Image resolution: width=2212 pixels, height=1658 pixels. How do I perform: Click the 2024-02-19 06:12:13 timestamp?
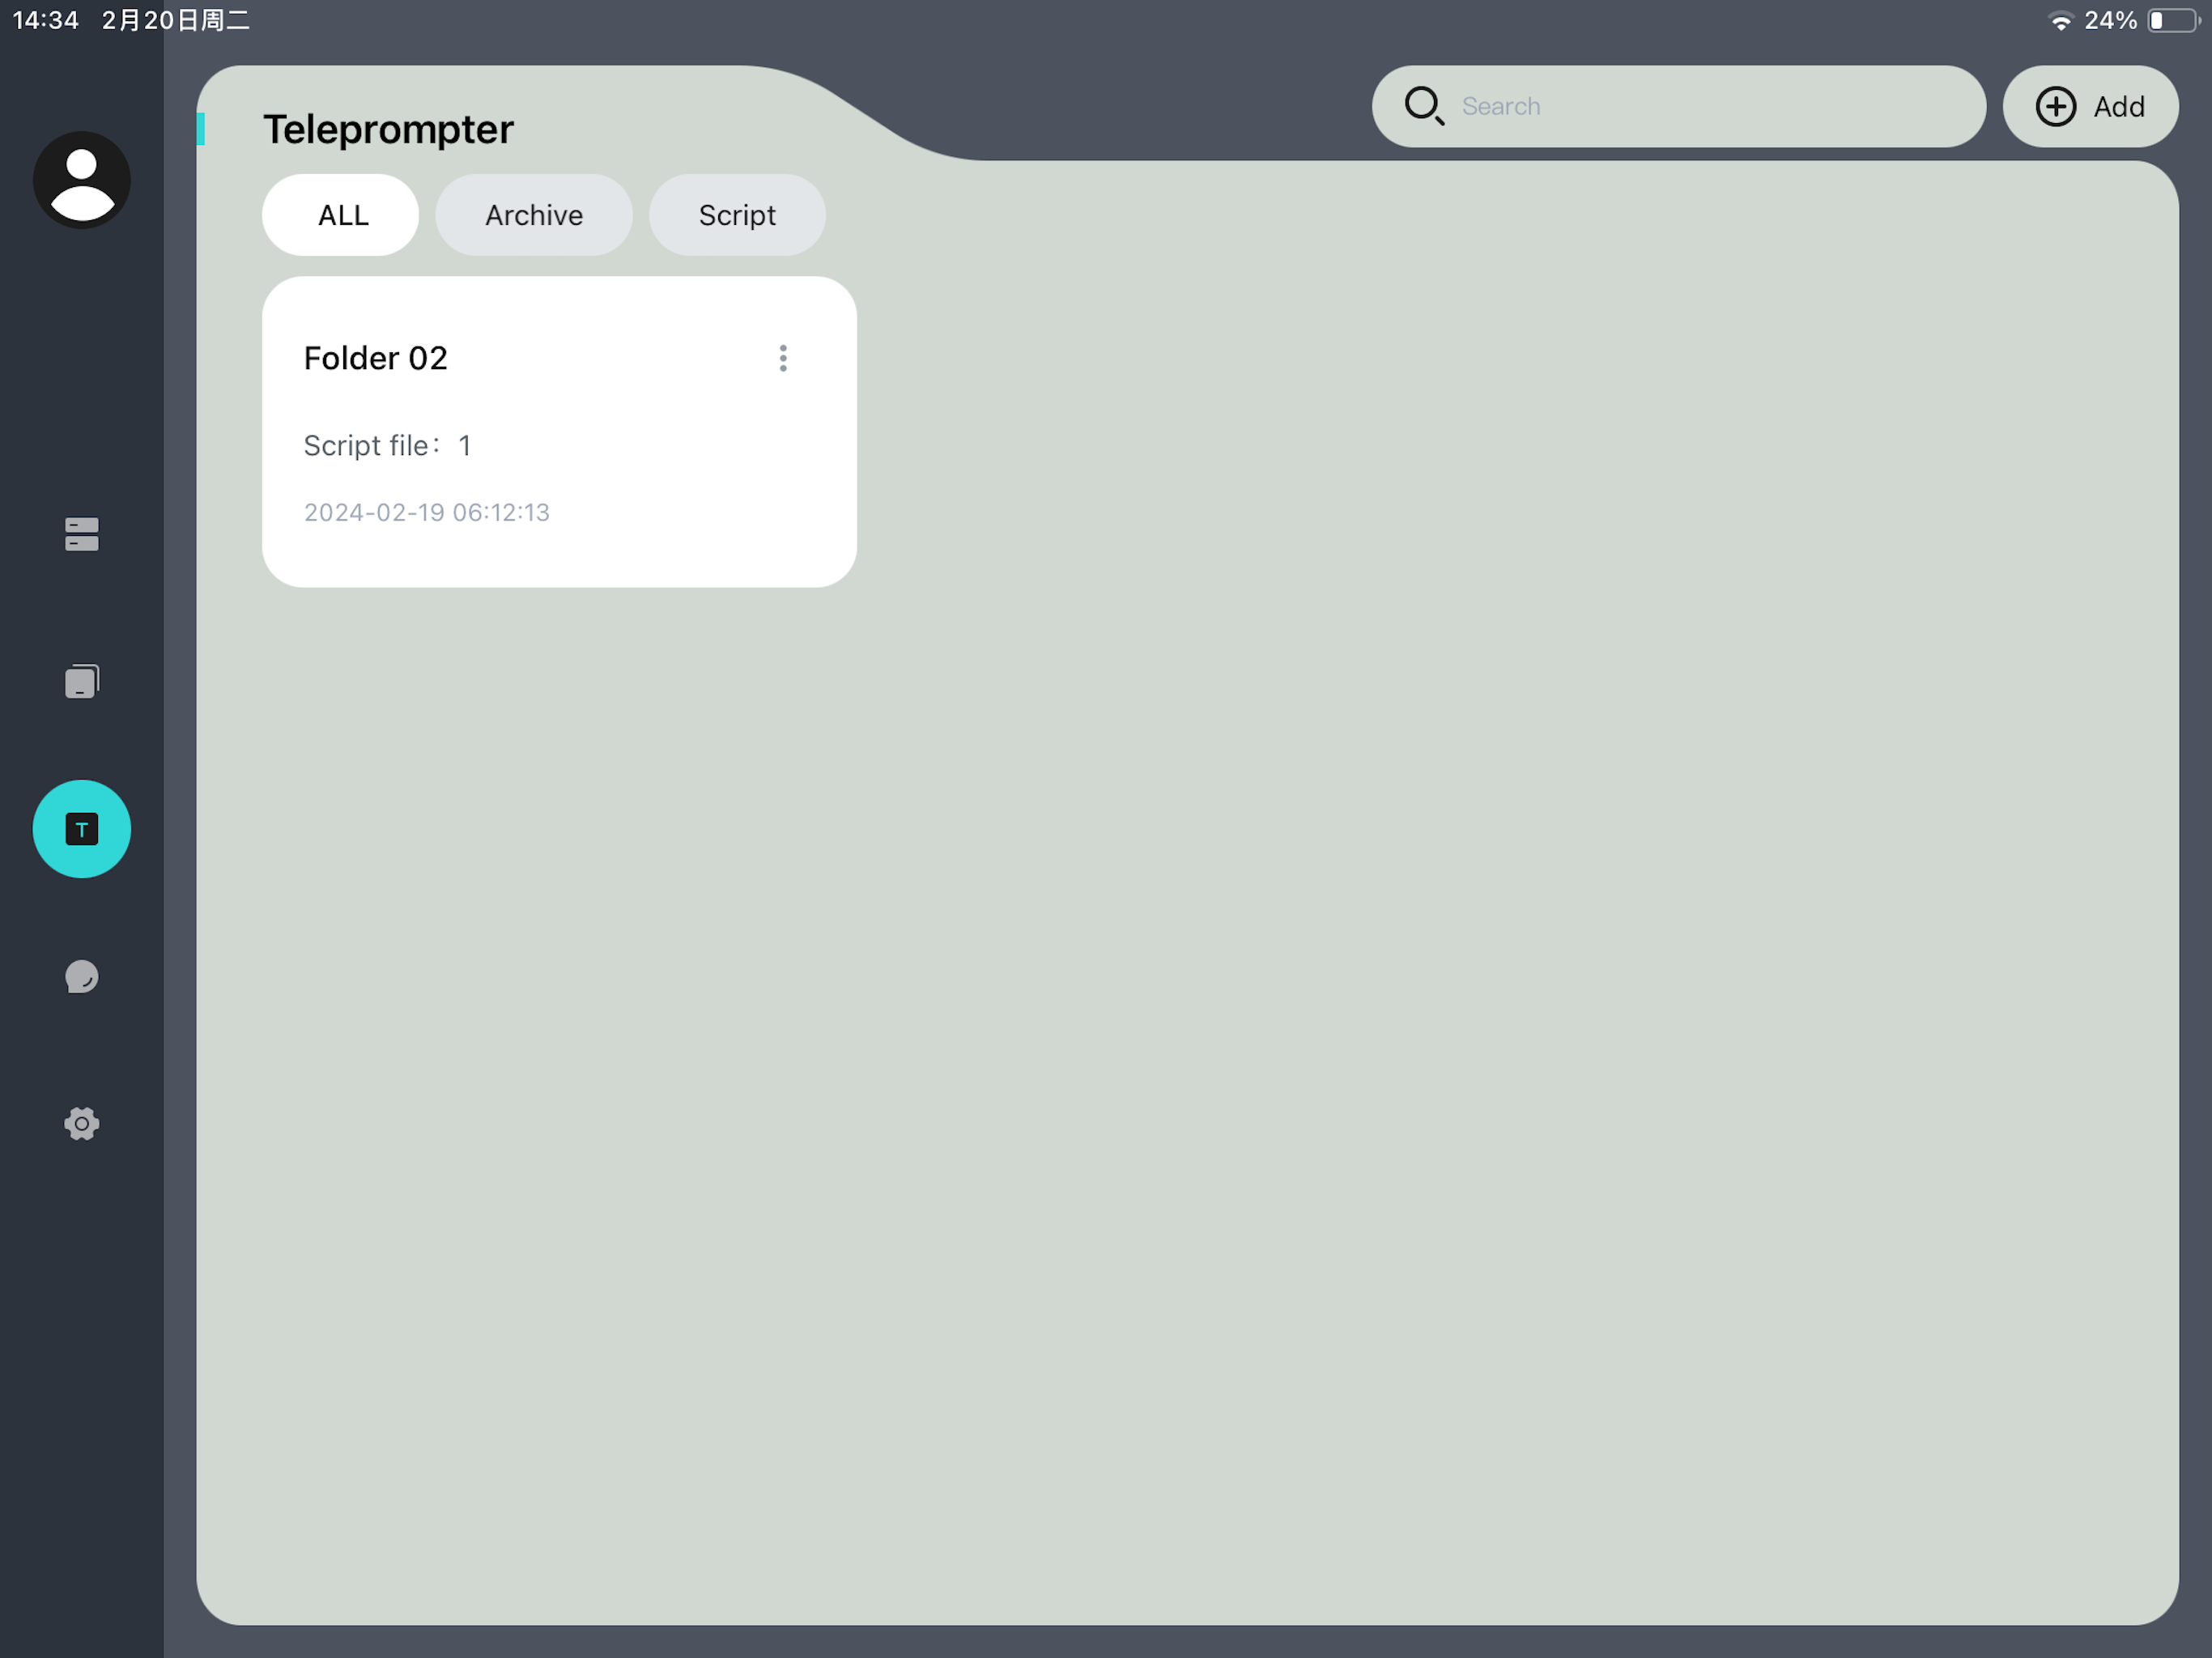[427, 512]
